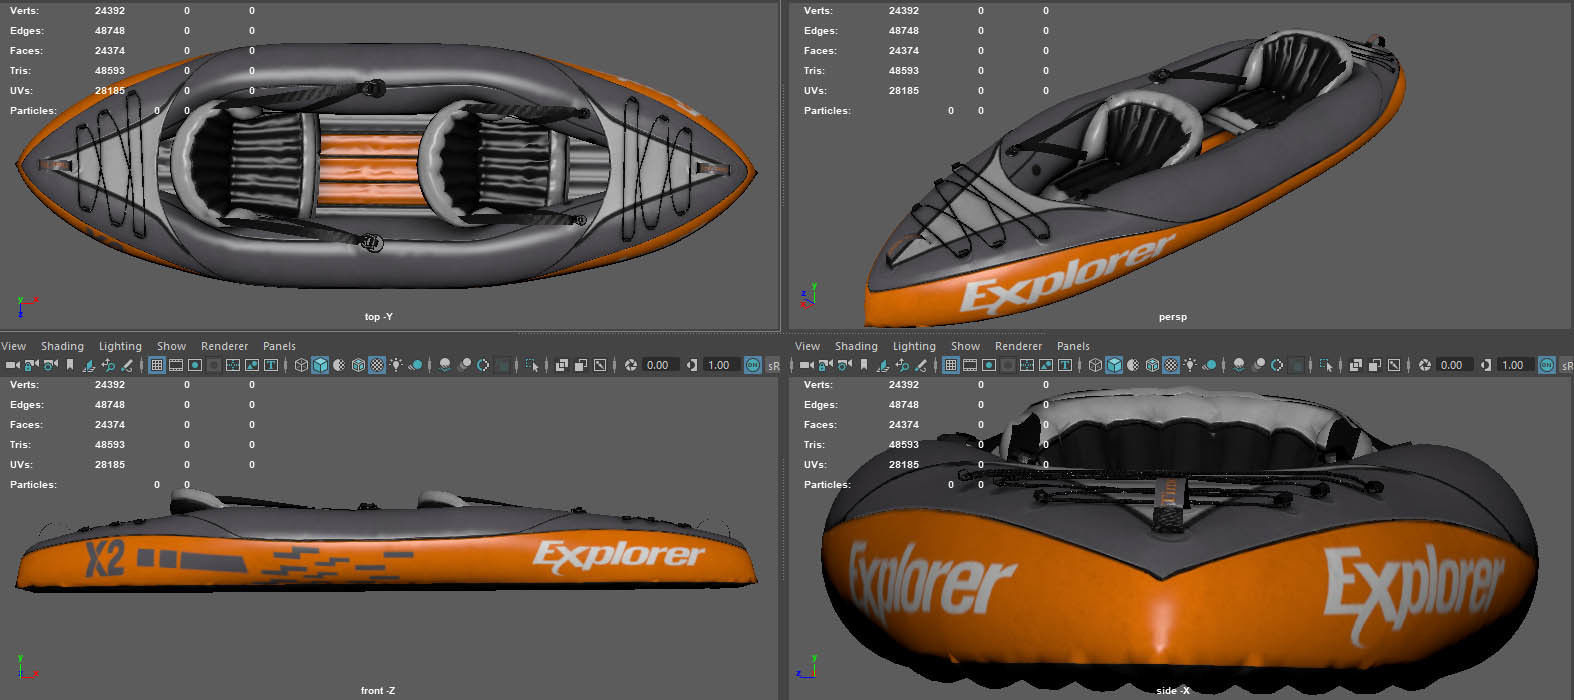
Task: Open Panels menu of side -X panel
Action: [x=1073, y=346]
